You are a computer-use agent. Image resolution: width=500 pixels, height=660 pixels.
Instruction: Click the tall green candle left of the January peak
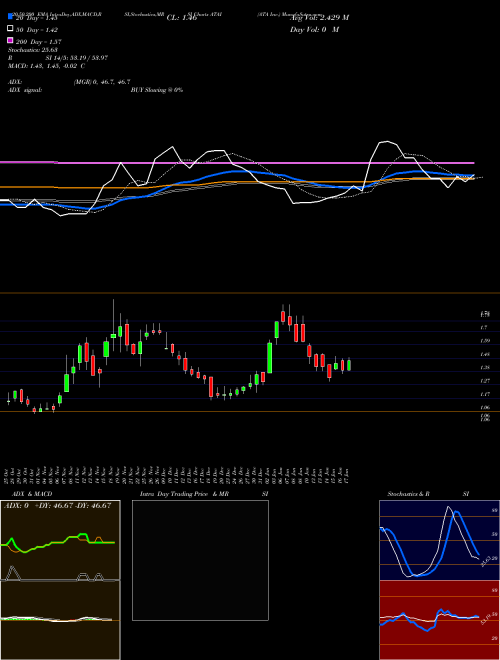(x=269, y=356)
